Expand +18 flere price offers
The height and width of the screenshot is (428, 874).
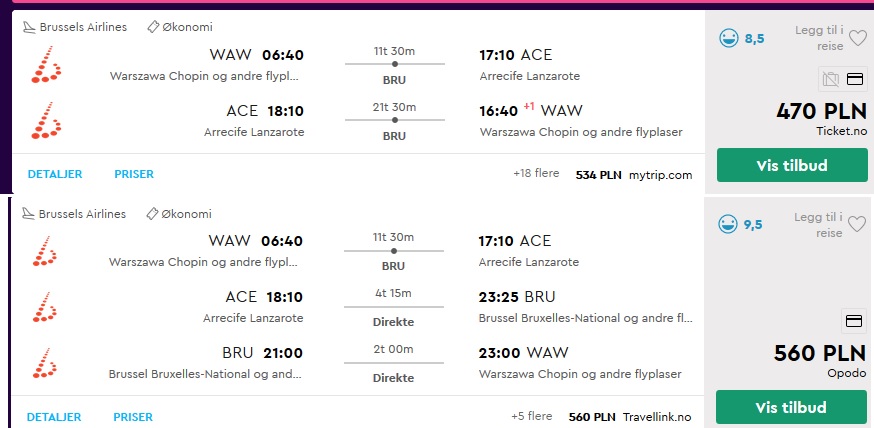pos(536,173)
